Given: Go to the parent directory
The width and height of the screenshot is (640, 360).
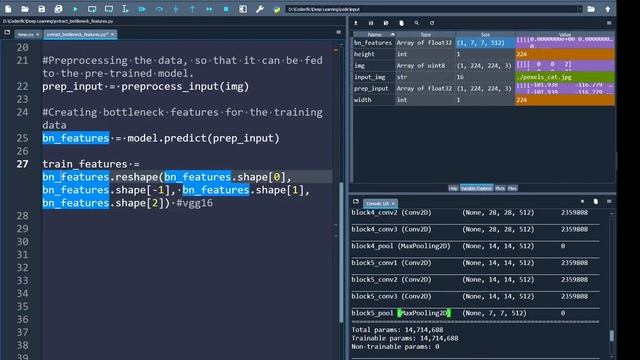Looking at the screenshot, I should [608, 9].
